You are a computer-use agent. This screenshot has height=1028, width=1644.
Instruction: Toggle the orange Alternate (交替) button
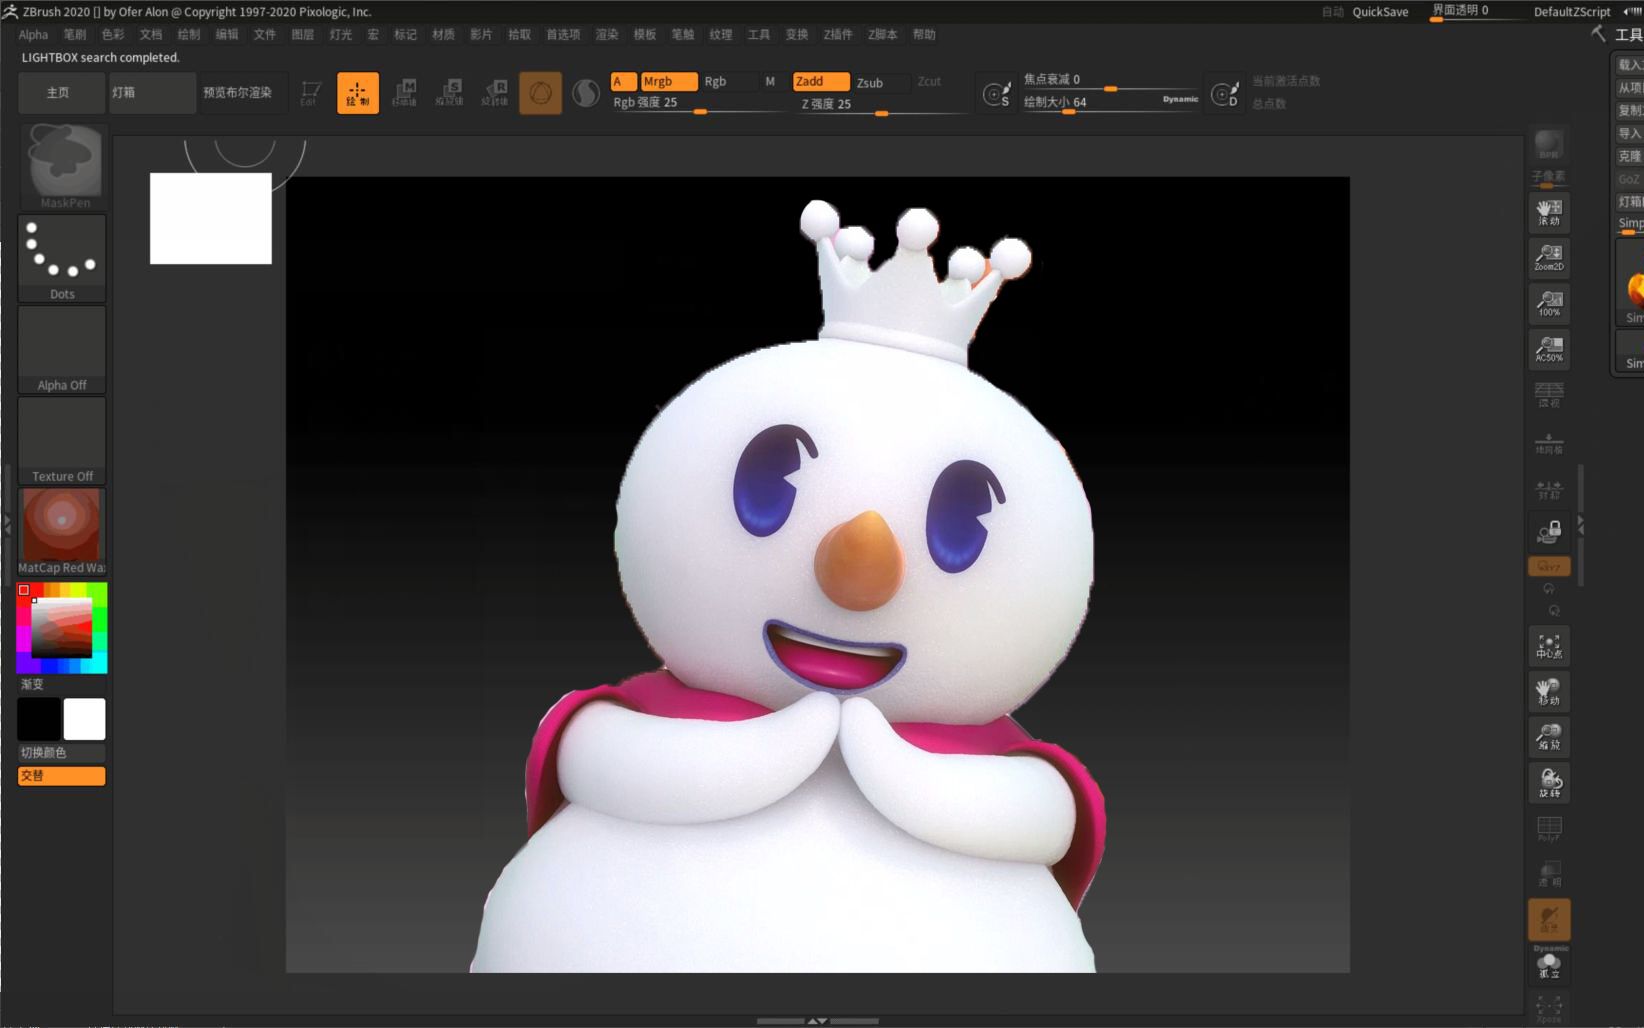coord(61,776)
